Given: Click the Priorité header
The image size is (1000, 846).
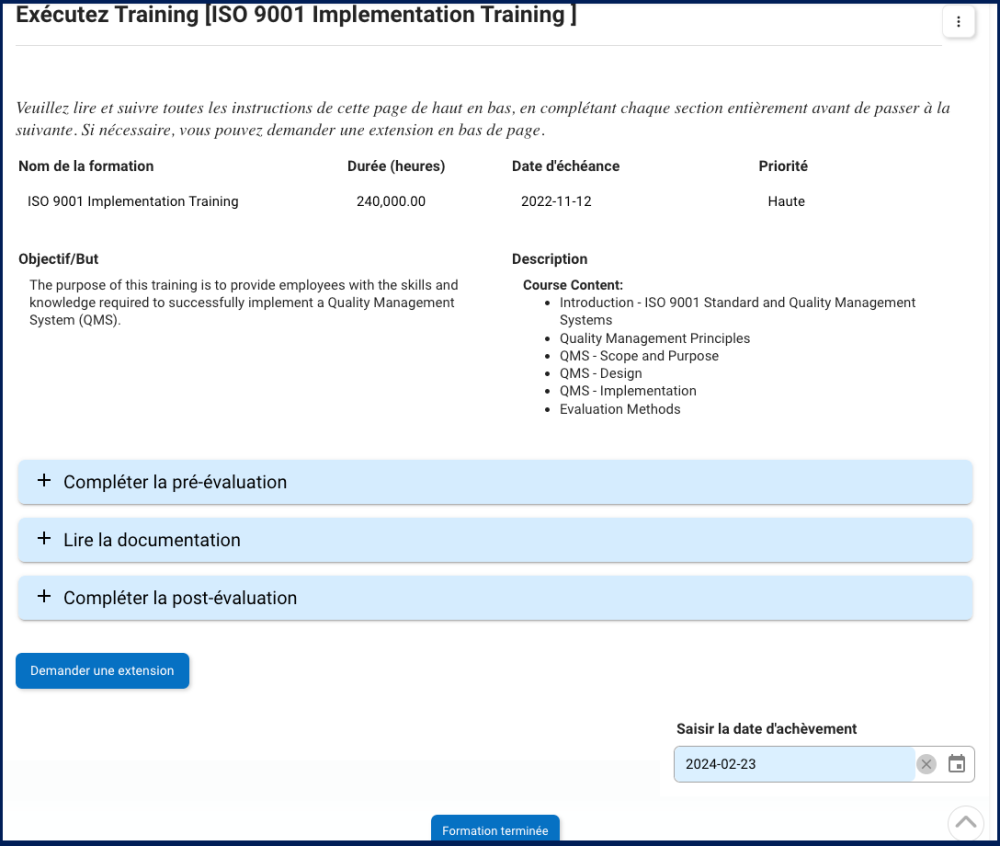Looking at the screenshot, I should tap(783, 166).
